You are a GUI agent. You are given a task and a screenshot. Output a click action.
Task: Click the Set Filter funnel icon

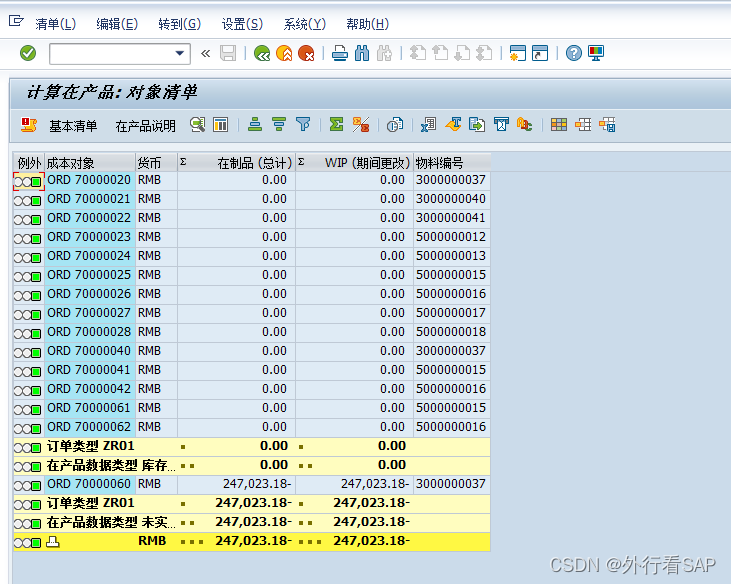tap(303, 125)
